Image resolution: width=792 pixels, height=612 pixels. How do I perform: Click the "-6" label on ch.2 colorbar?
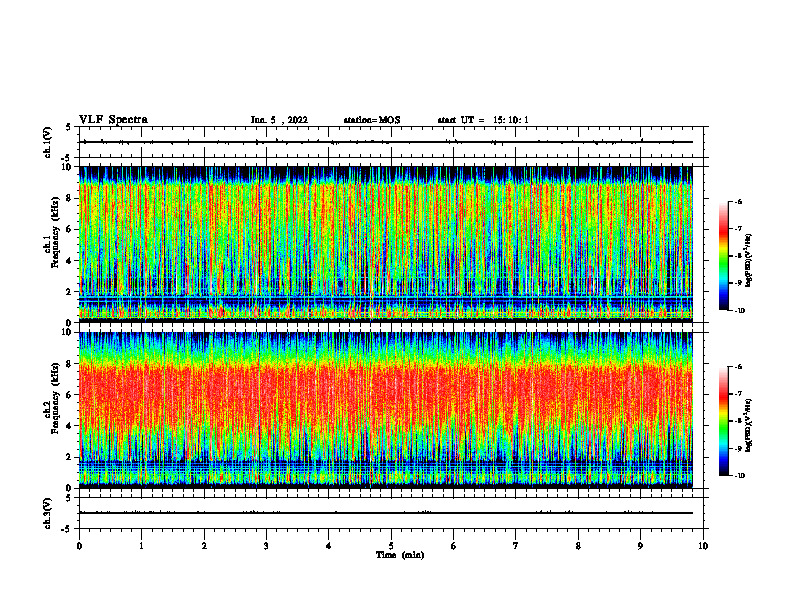(x=738, y=367)
